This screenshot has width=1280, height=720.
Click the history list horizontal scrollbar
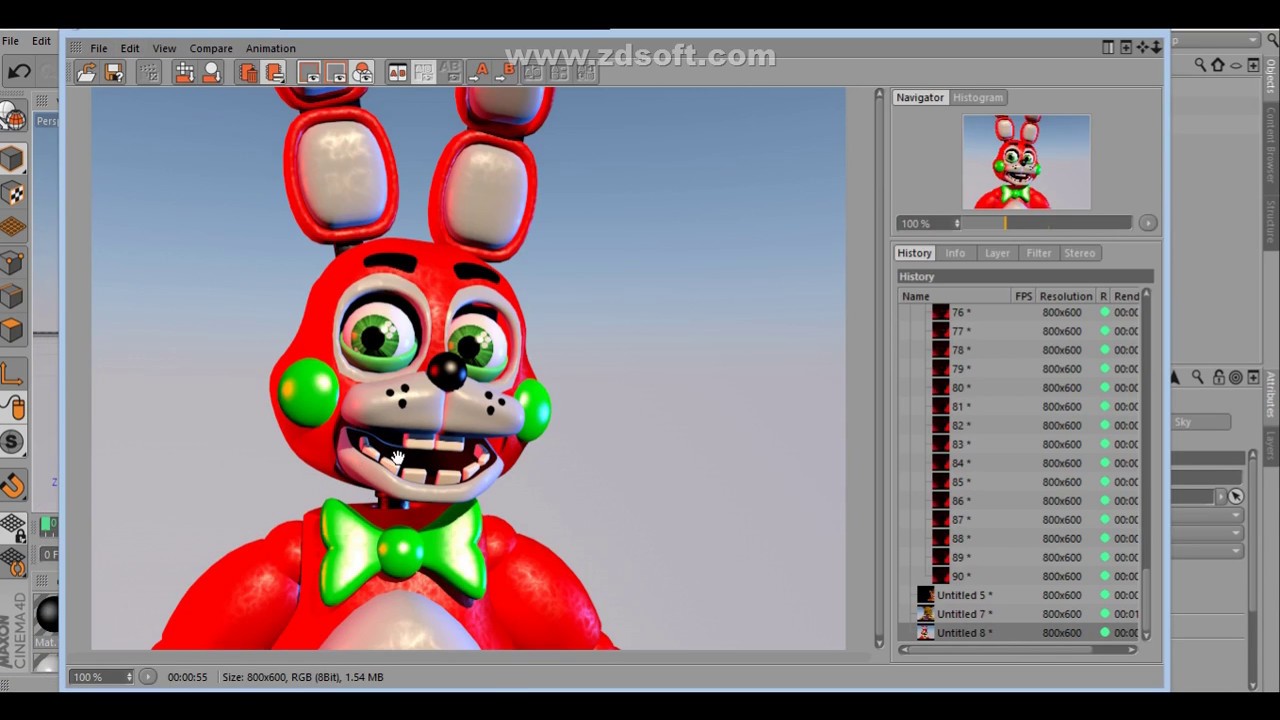tap(1018, 650)
